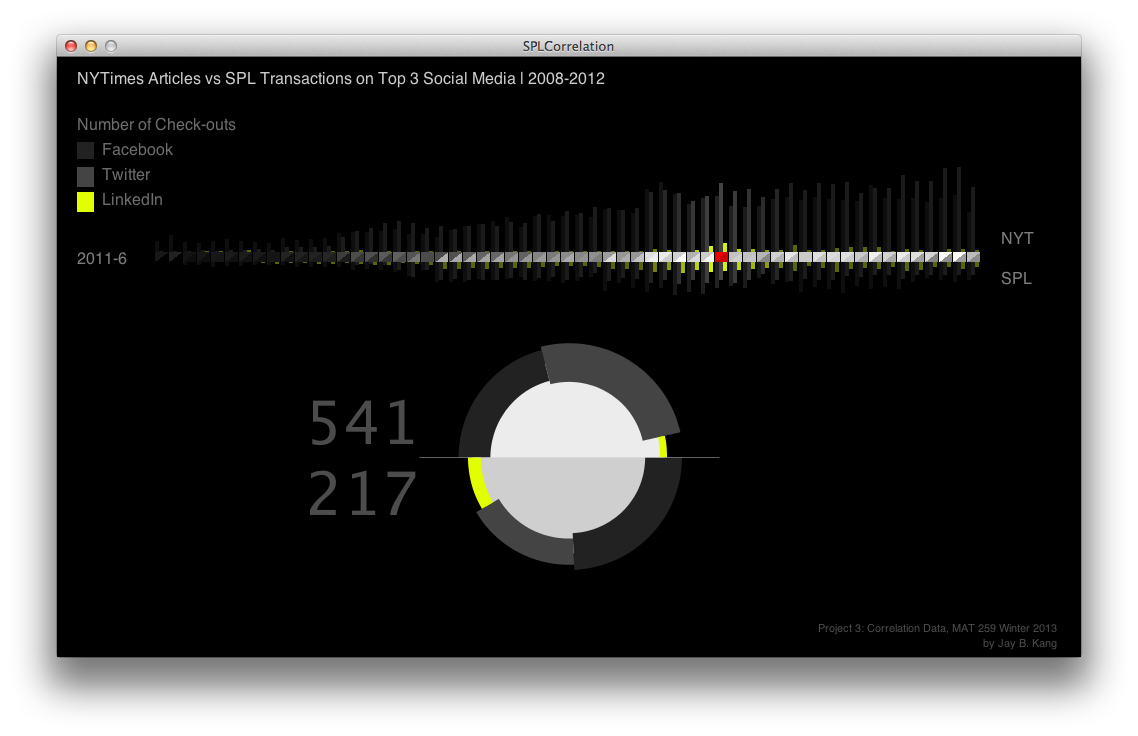1138x736 pixels.
Task: Click the 541 article count number
Action: (362, 424)
